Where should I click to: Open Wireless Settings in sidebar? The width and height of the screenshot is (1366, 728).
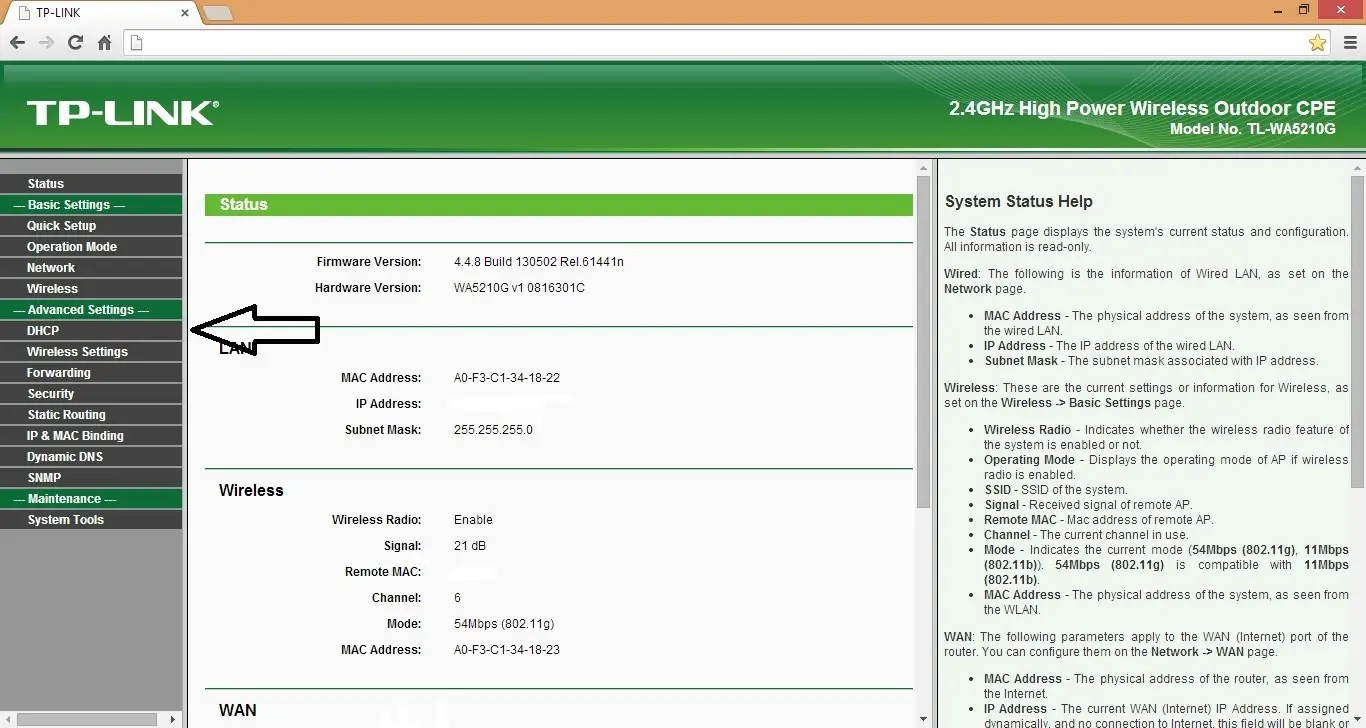tap(91, 352)
